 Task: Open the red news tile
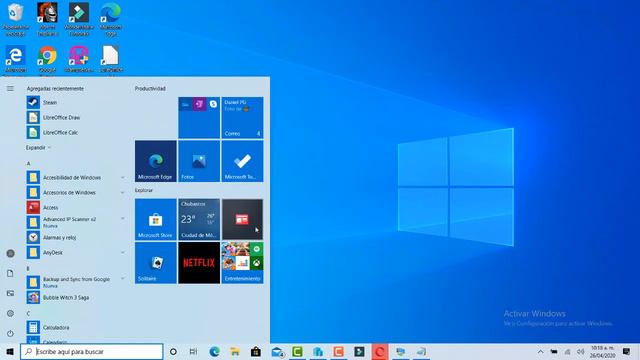click(242, 219)
